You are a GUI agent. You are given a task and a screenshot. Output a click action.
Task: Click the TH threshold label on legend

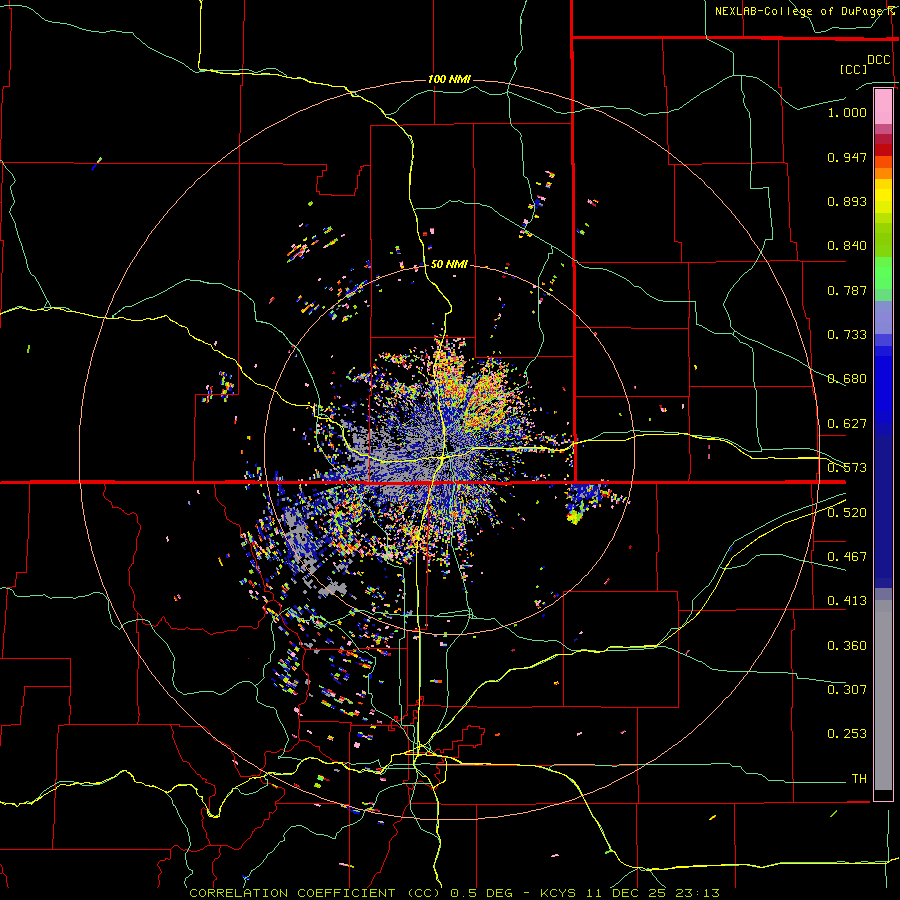tap(859, 779)
